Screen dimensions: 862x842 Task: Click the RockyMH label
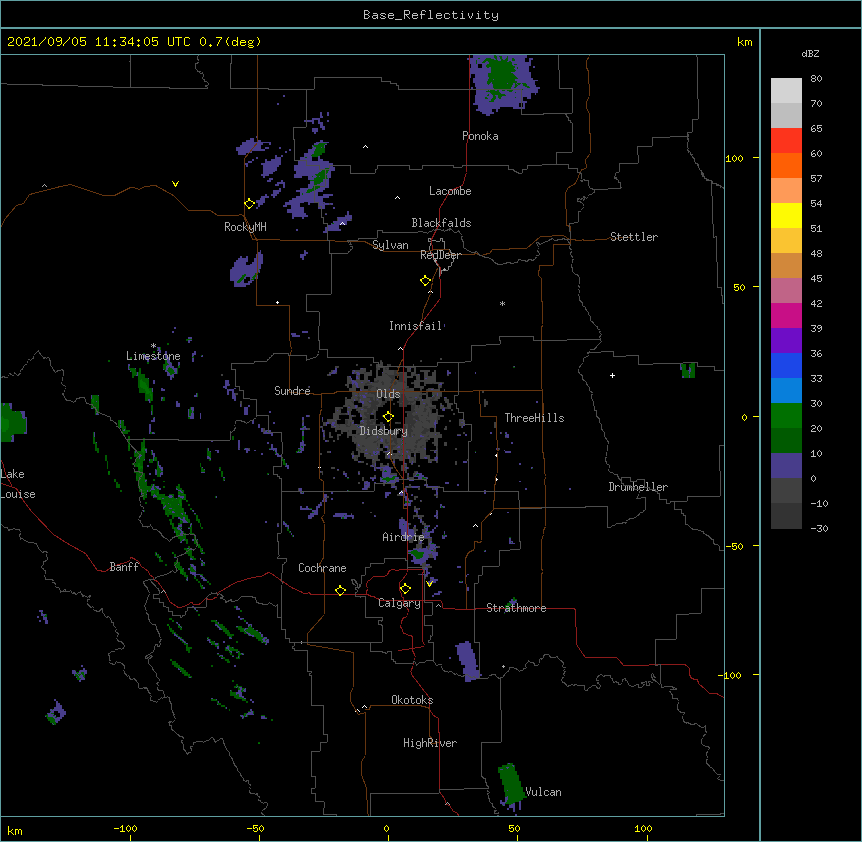click(x=245, y=227)
